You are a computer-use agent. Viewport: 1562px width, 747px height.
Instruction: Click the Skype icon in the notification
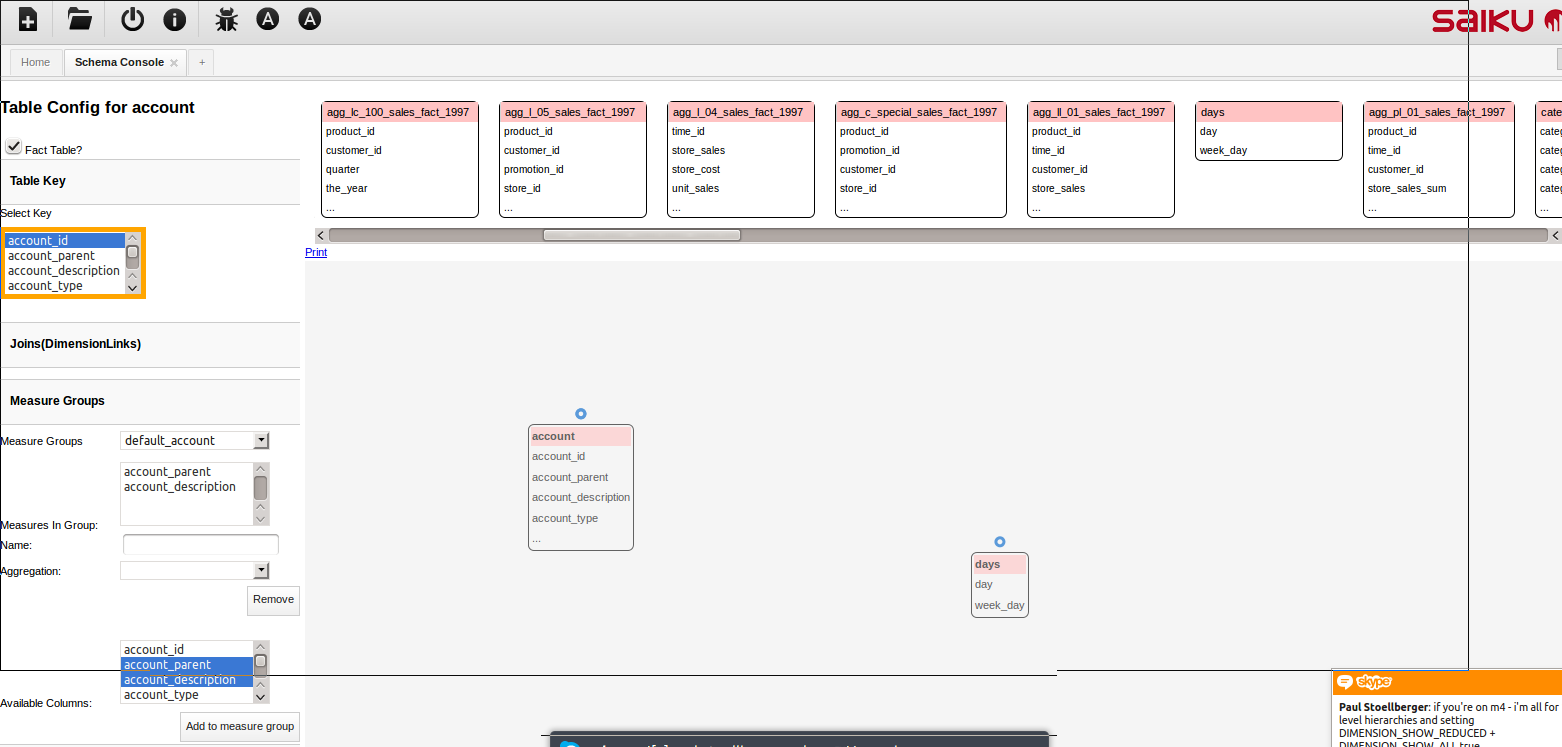pos(1365,682)
